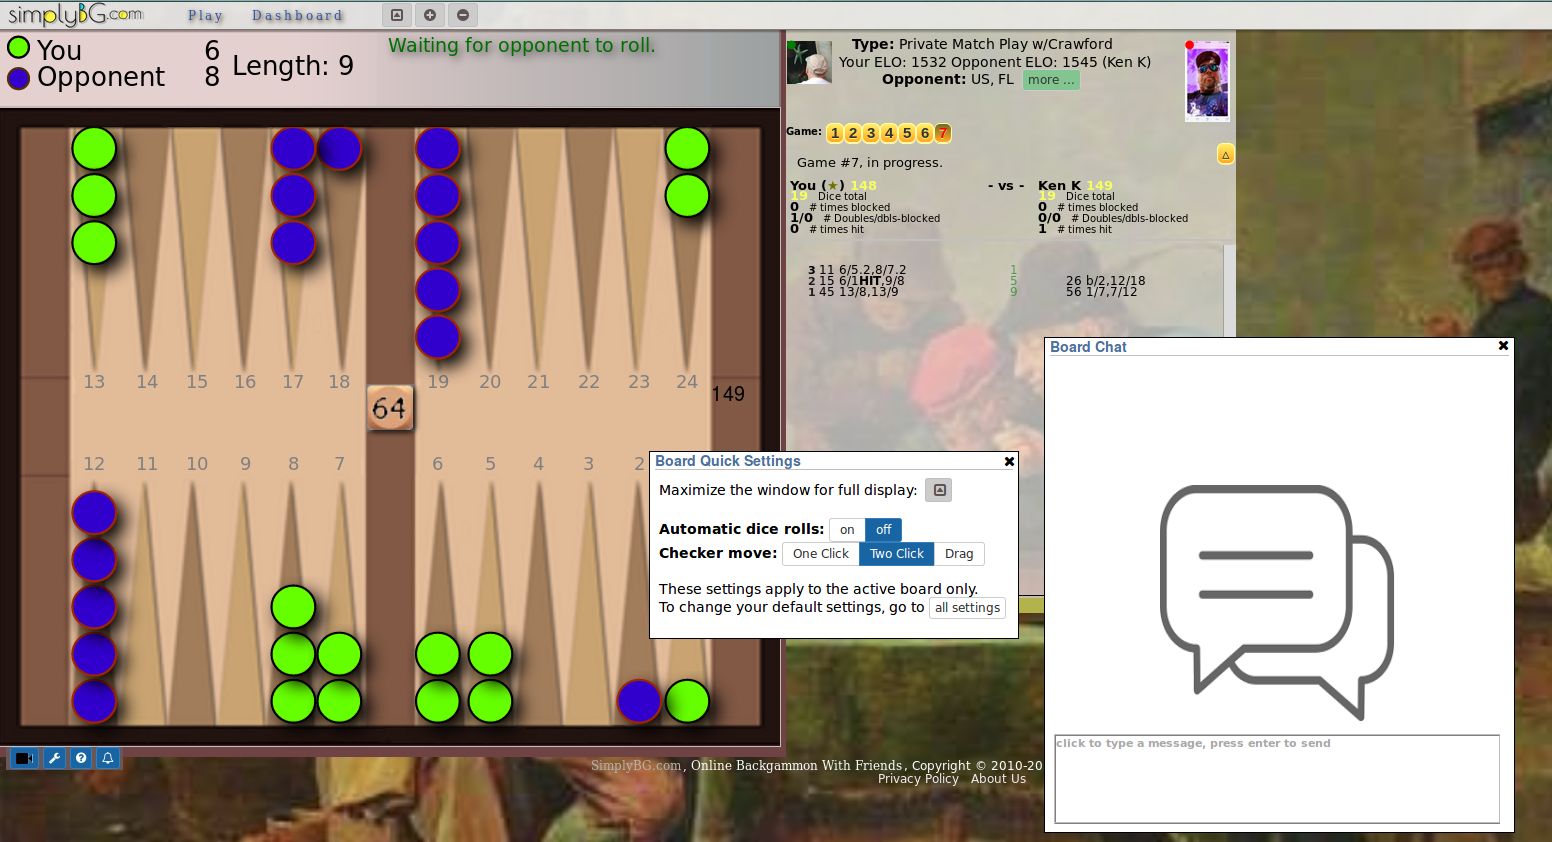The height and width of the screenshot is (842, 1552).
Task: Zoom out using the minus icon
Action: click(462, 15)
